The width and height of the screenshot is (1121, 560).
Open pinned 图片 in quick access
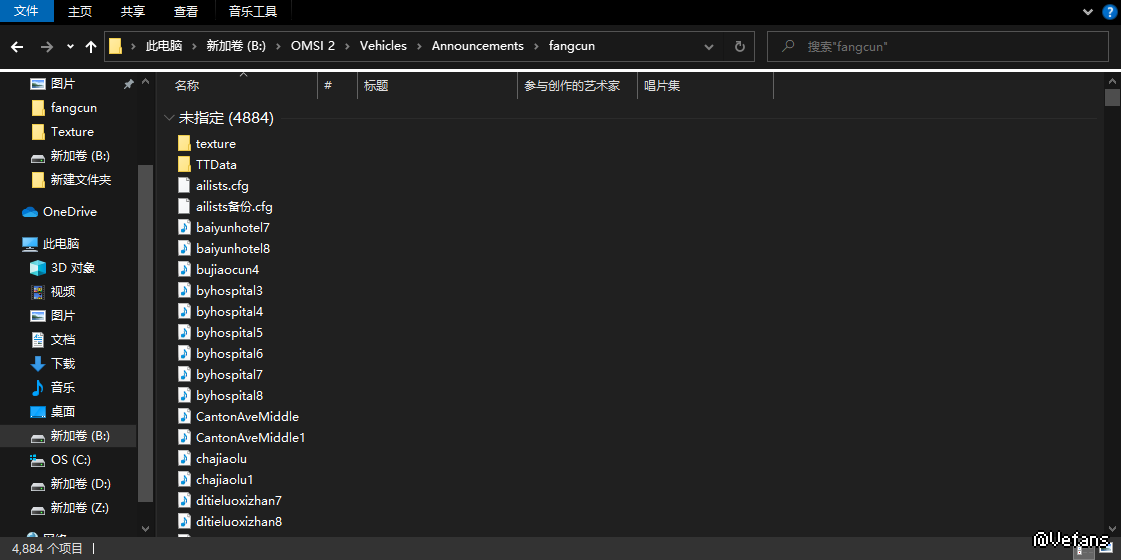(x=63, y=84)
